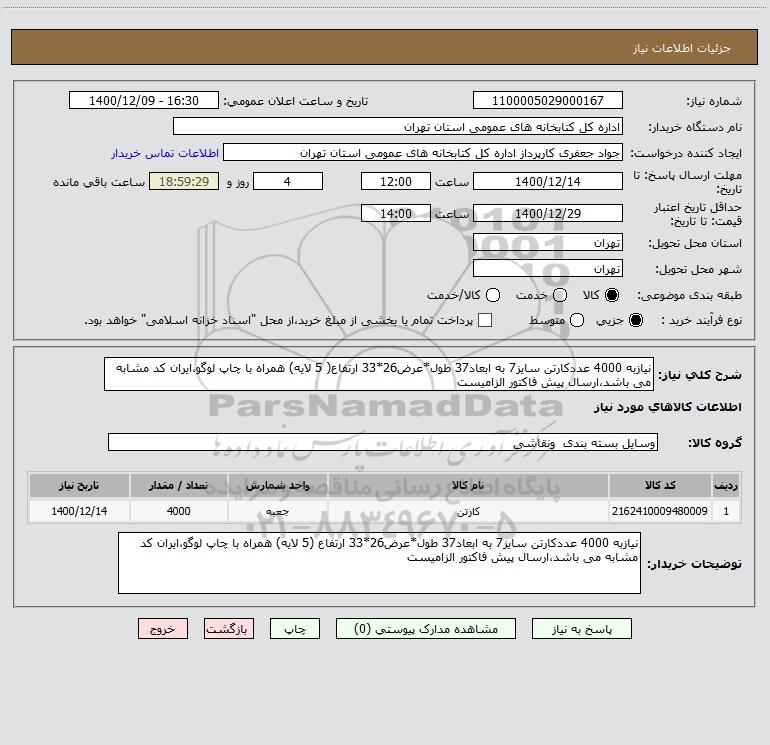This screenshot has height=745, width=770.
Task: Select the متوسط purchase type radio
Action: tap(577, 320)
